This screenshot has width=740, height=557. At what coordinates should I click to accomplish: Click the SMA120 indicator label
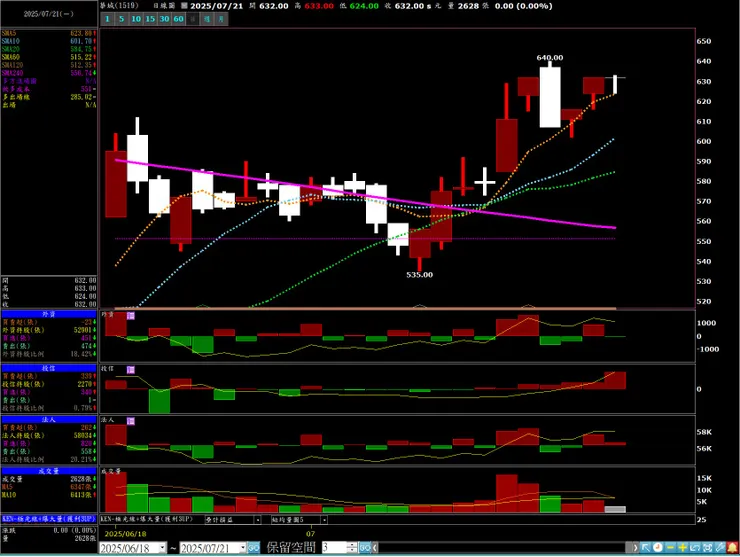click(x=12, y=65)
